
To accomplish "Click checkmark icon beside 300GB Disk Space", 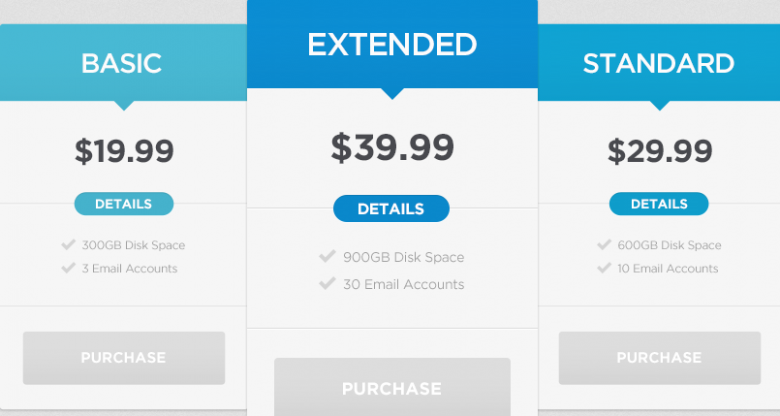I will pos(68,244).
